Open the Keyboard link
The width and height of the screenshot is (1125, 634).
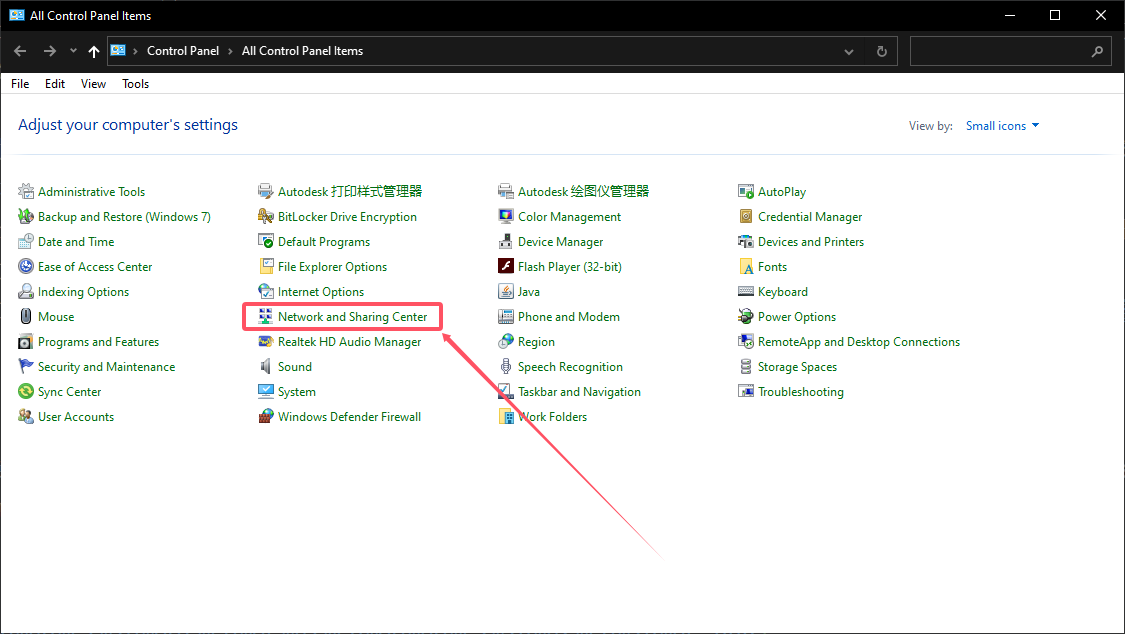(x=783, y=292)
